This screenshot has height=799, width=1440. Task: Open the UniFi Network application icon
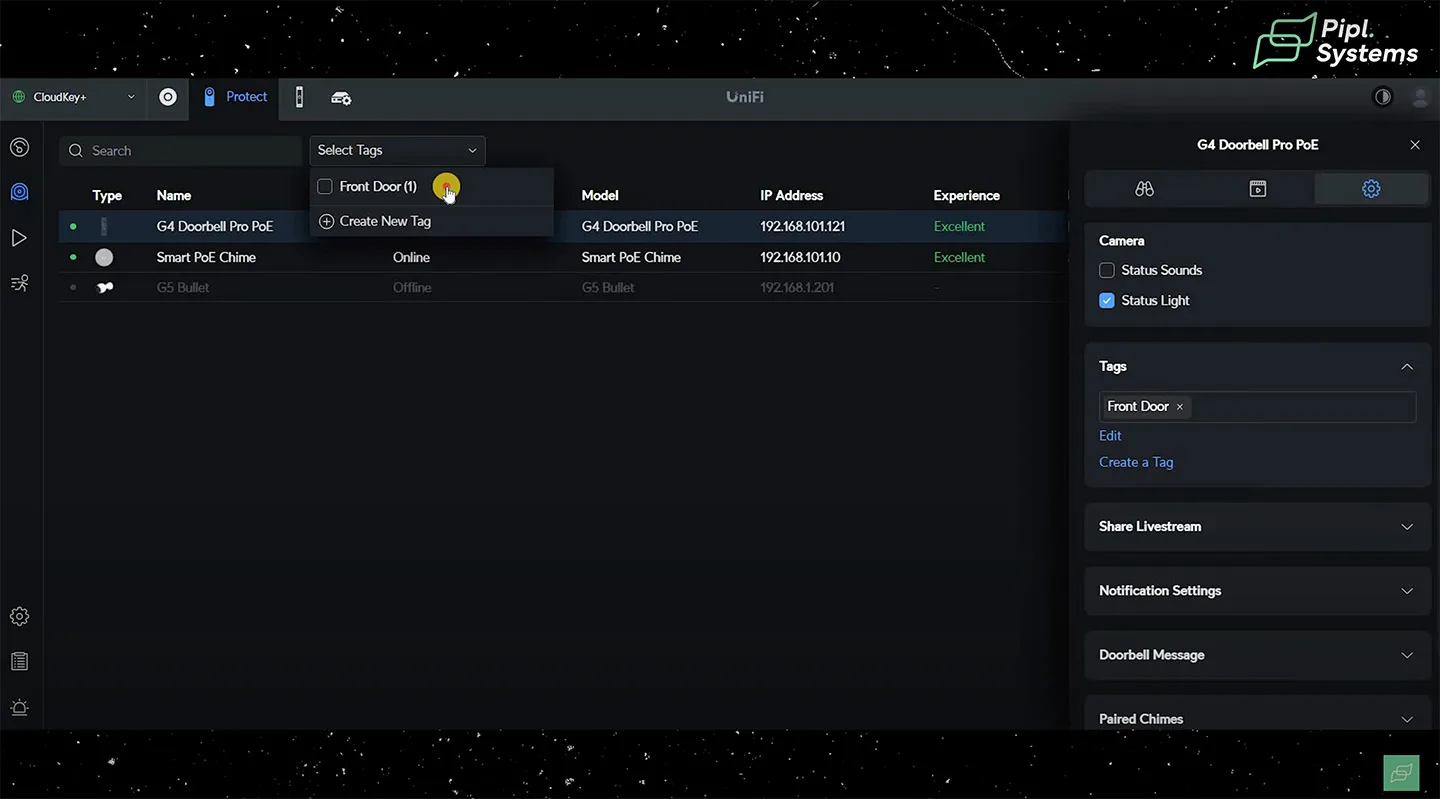[x=168, y=97]
